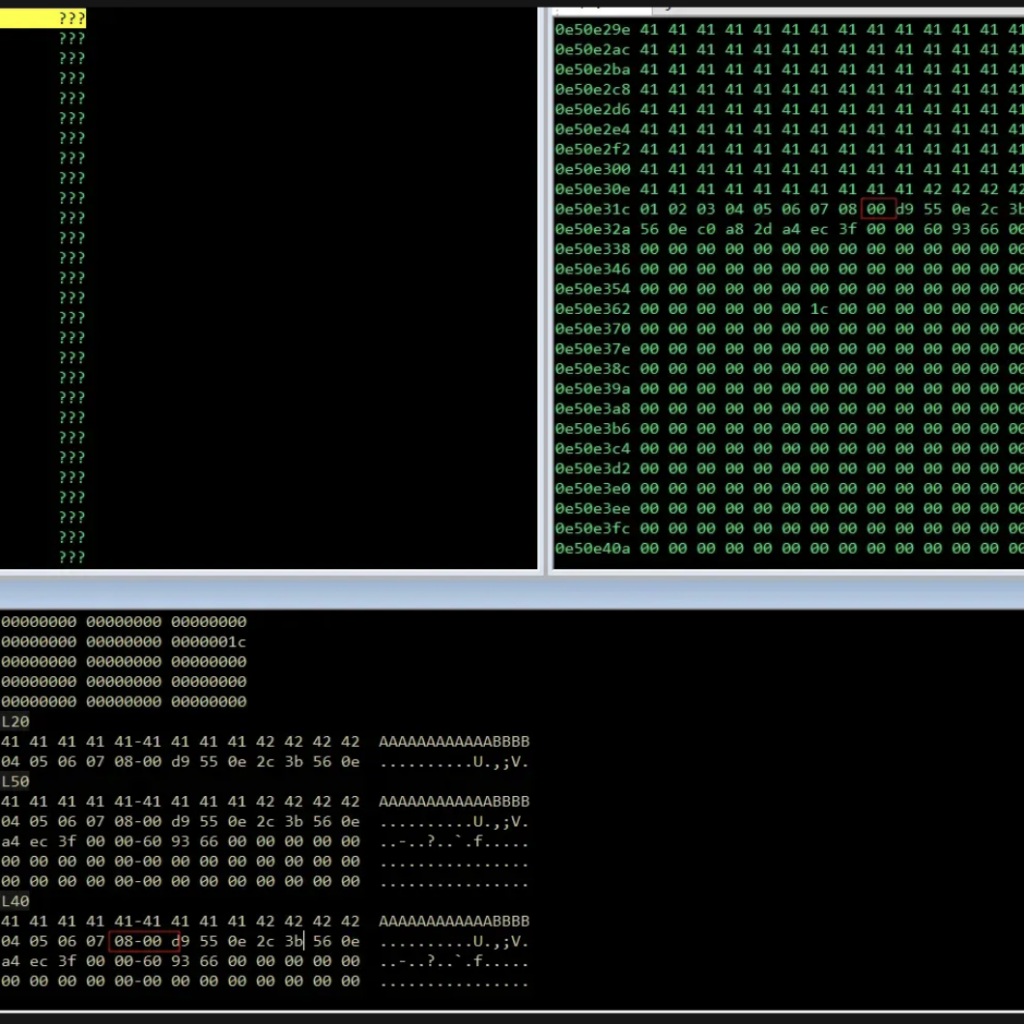Click memory address 0e50e2d6
1024x1024 pixels.
(592, 109)
